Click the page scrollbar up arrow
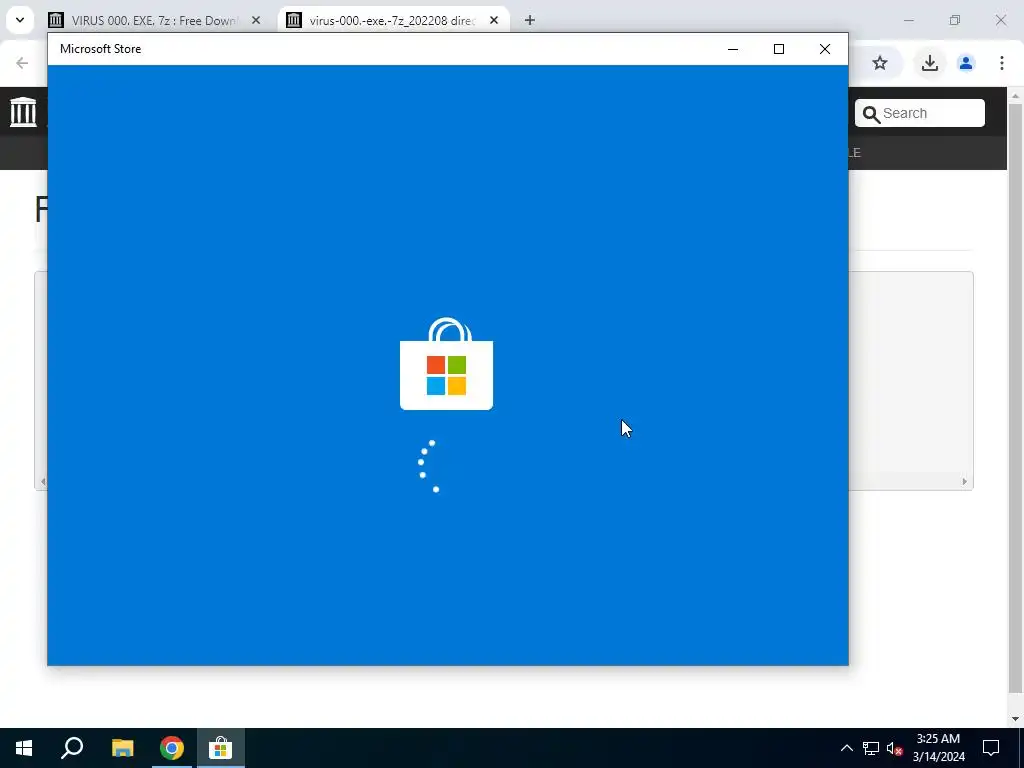 [x=1016, y=96]
